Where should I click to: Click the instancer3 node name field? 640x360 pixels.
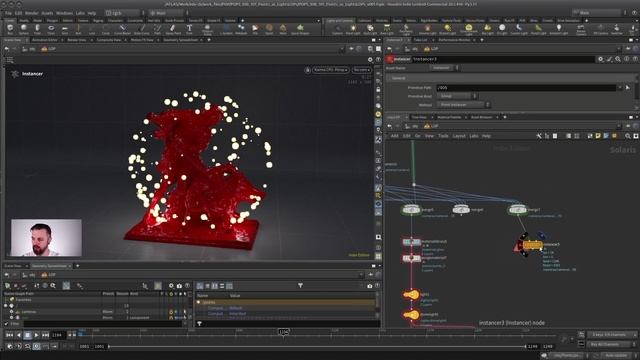503,59
